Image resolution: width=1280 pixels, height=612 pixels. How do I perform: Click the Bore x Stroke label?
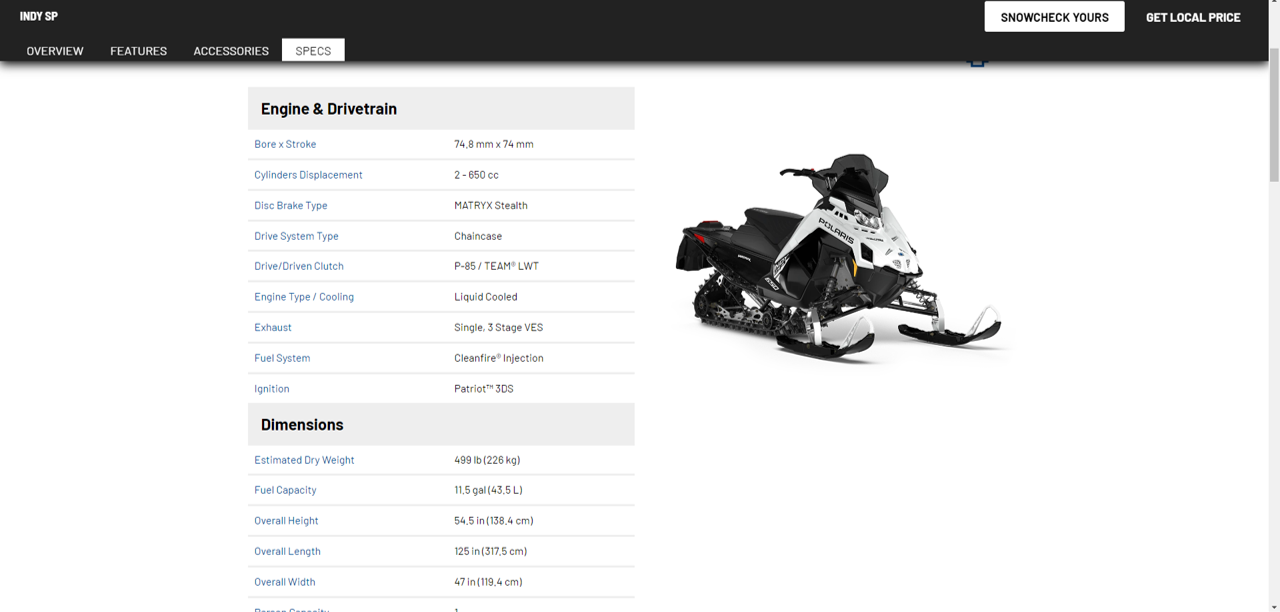(285, 144)
